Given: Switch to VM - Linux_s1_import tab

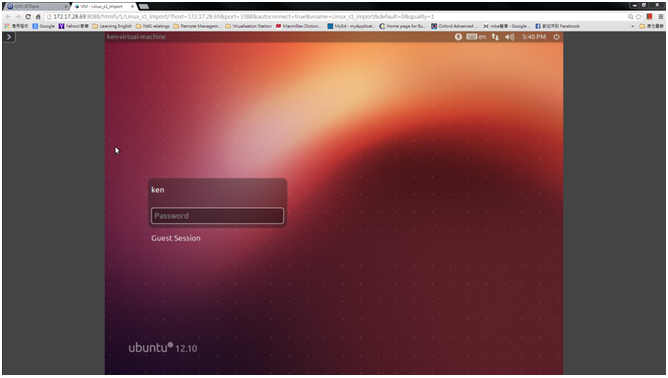Looking at the screenshot, I should pyautogui.click(x=104, y=6).
